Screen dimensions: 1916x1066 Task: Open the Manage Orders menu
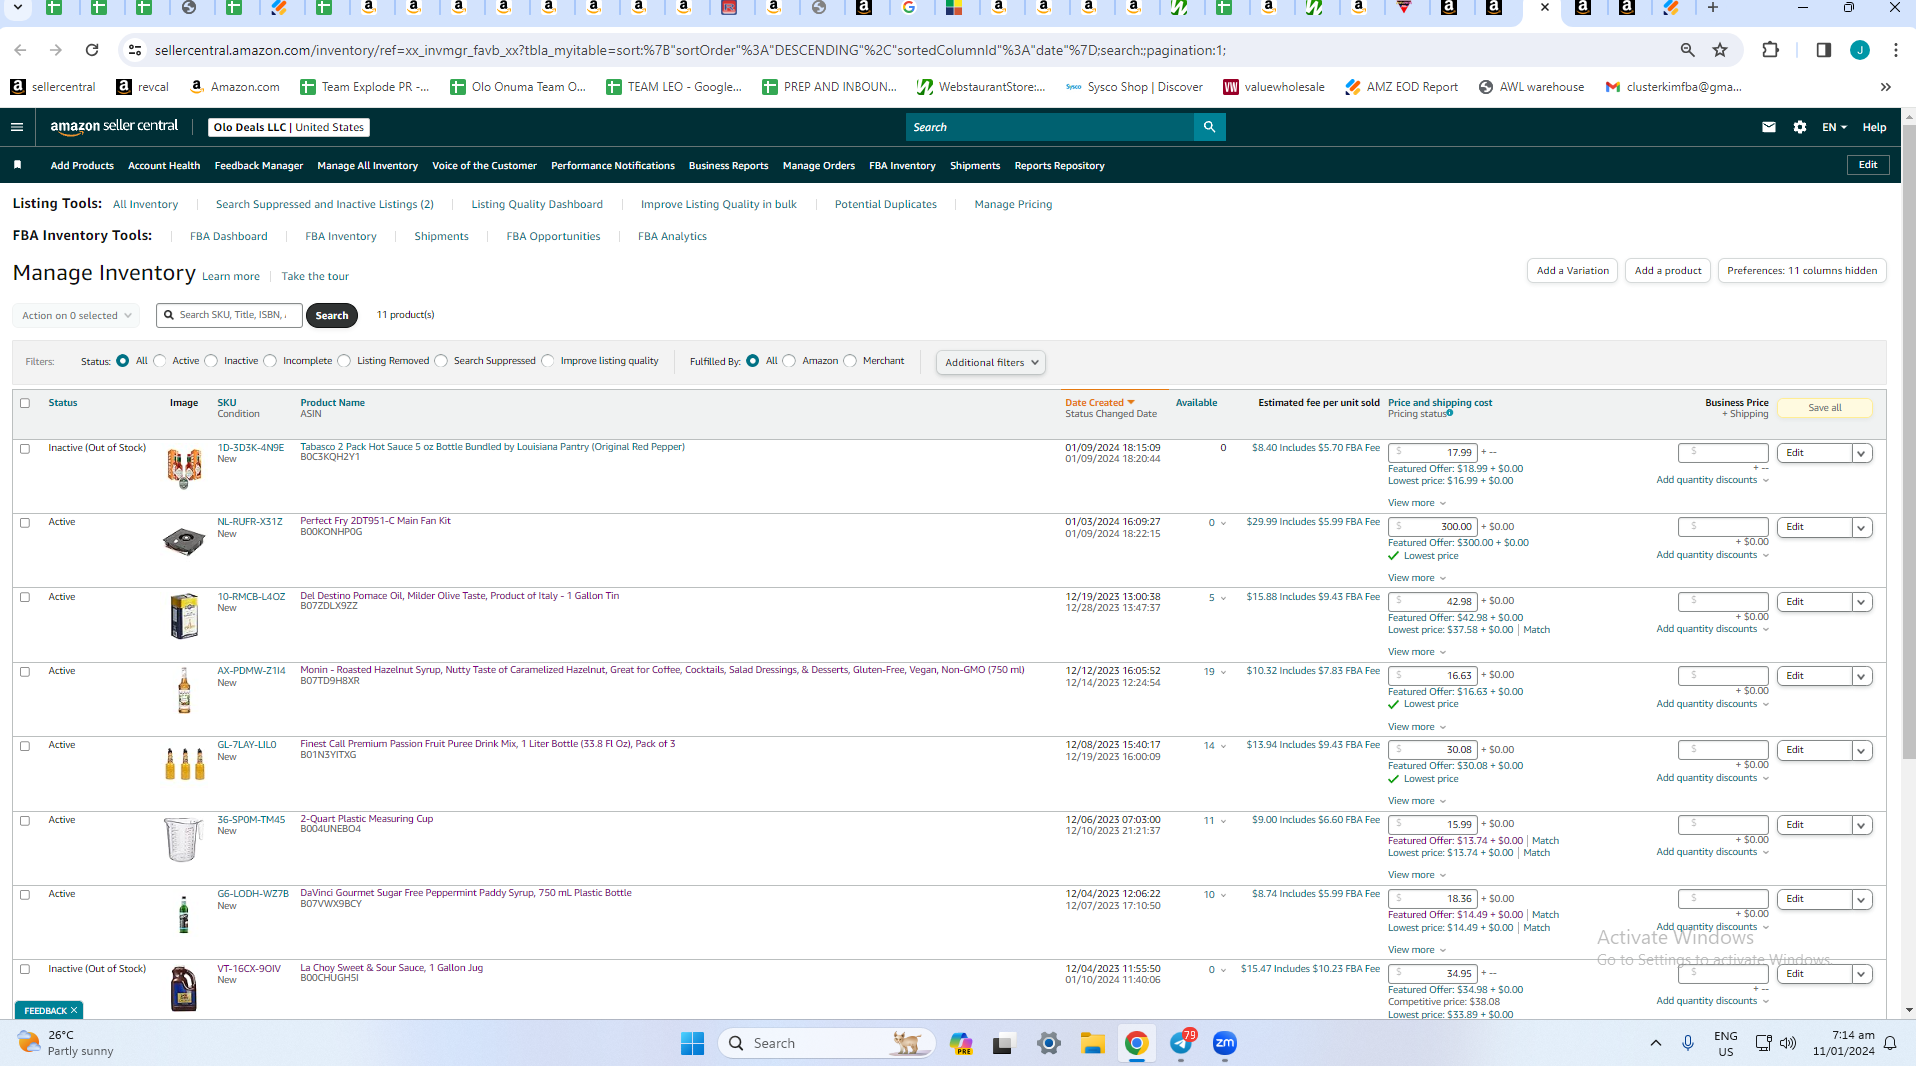click(818, 166)
